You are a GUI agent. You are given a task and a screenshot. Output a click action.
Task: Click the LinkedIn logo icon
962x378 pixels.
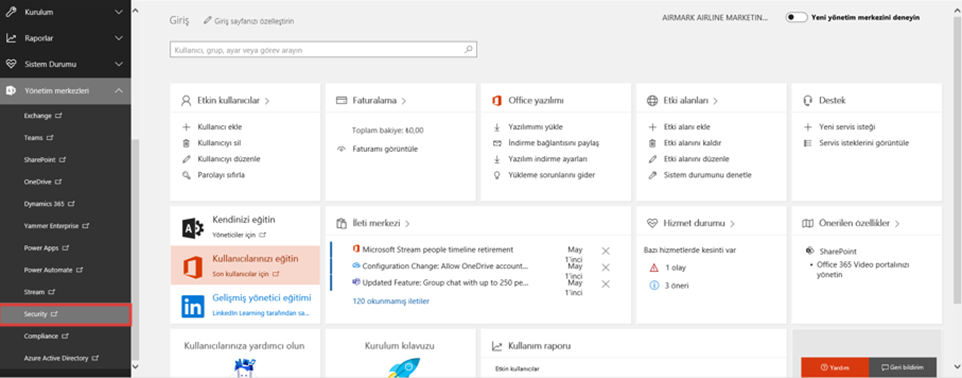coord(193,306)
